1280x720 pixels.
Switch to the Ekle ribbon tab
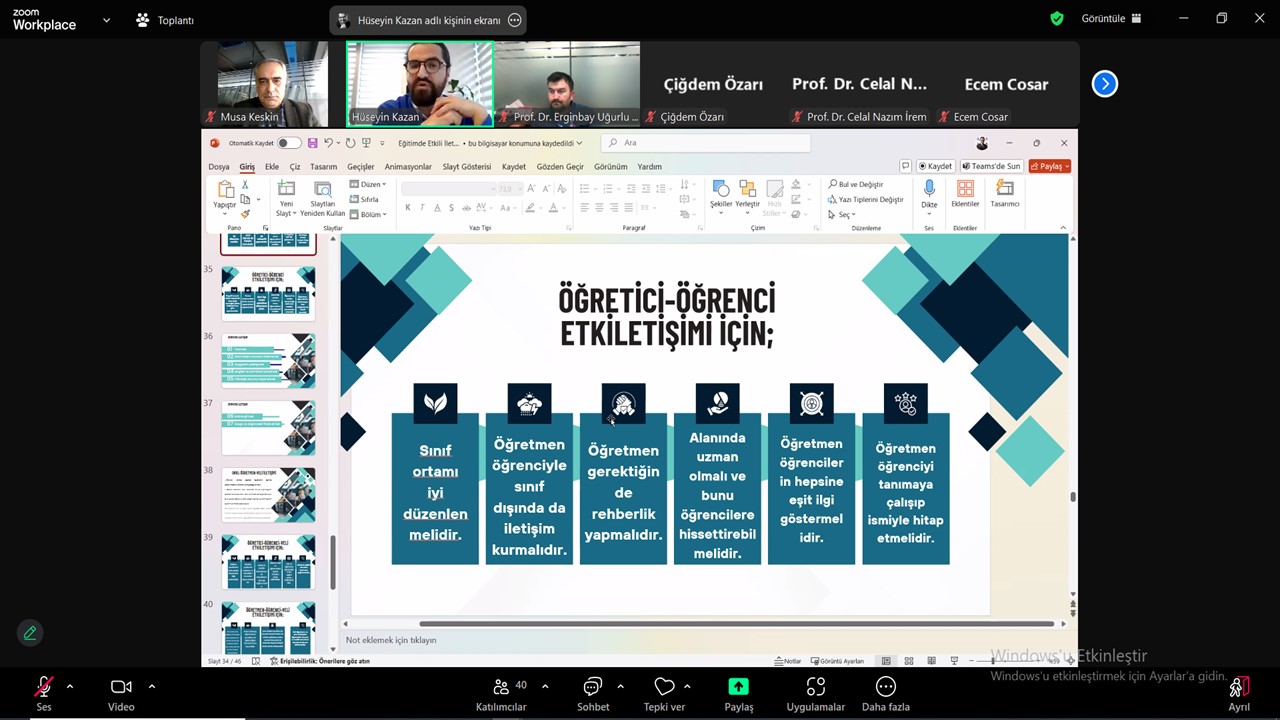point(271,167)
